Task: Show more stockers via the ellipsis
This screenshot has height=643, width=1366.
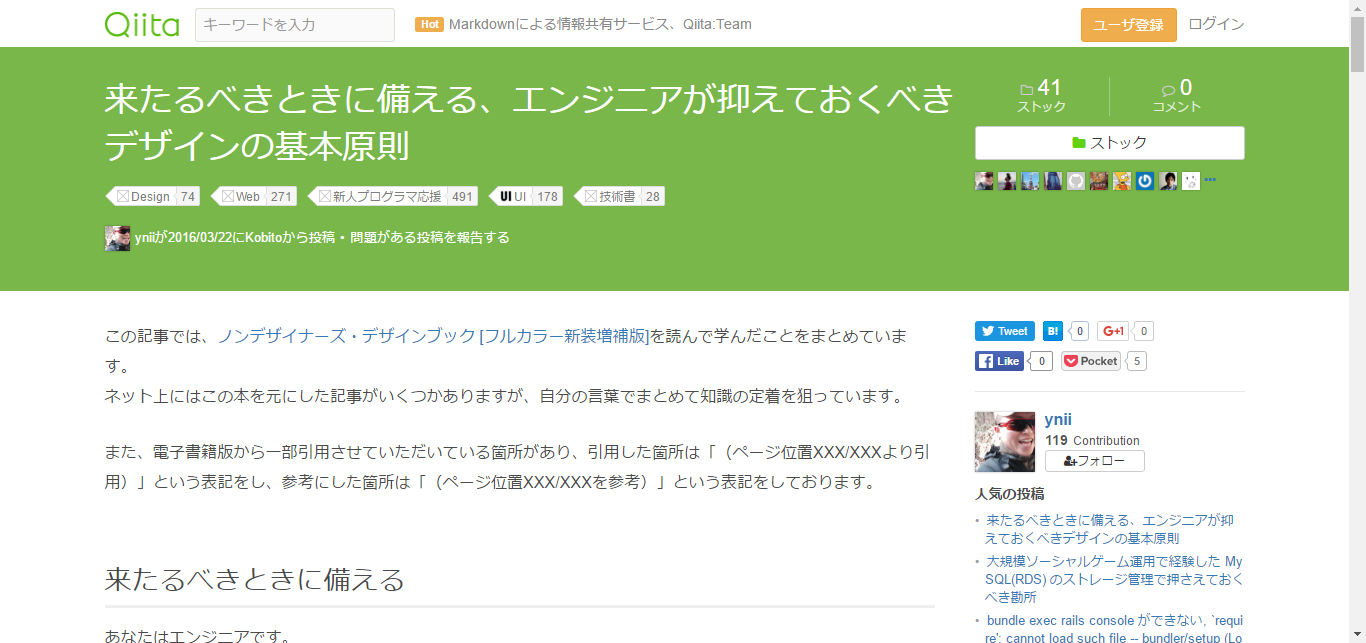Action: coord(1210,180)
